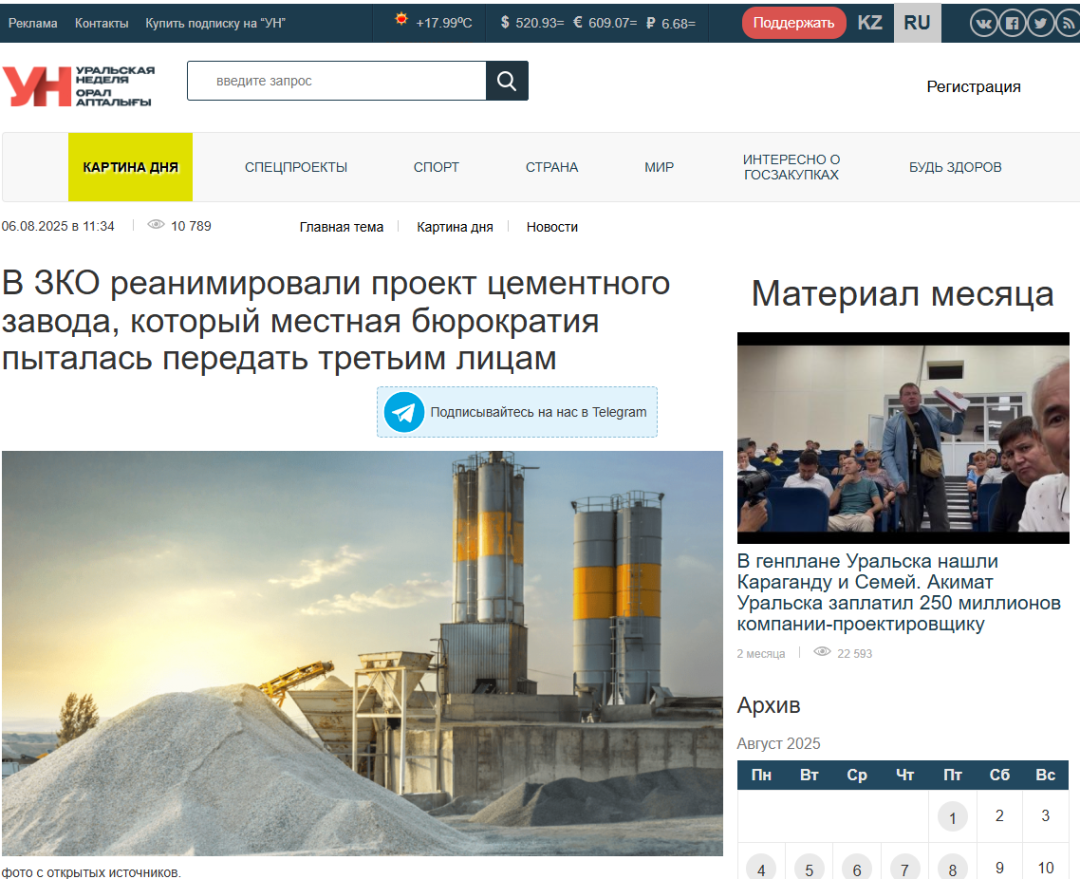Select archive date 8 in calendar
The width and height of the screenshot is (1080, 879).
click(x=953, y=869)
